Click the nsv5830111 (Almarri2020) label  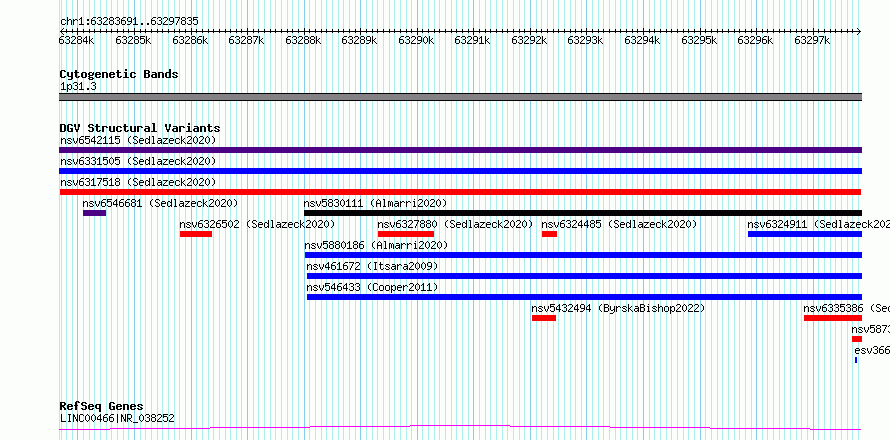tap(375, 203)
